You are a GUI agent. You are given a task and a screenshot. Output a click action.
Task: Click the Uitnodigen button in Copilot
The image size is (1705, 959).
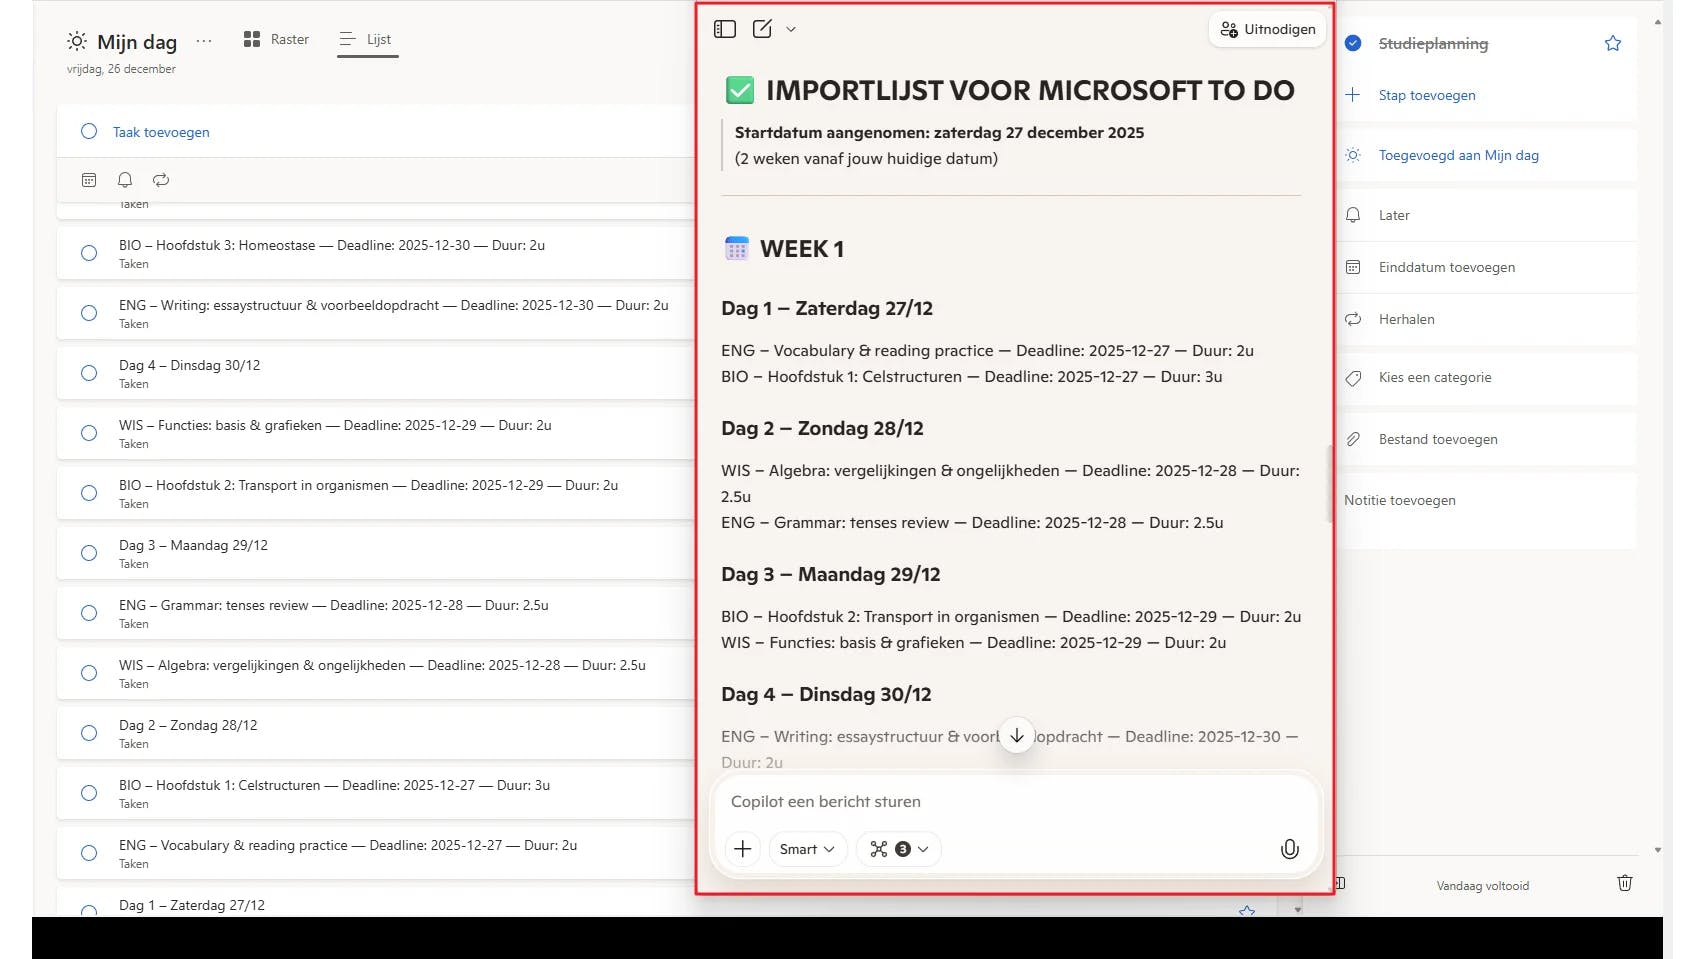1268,29
